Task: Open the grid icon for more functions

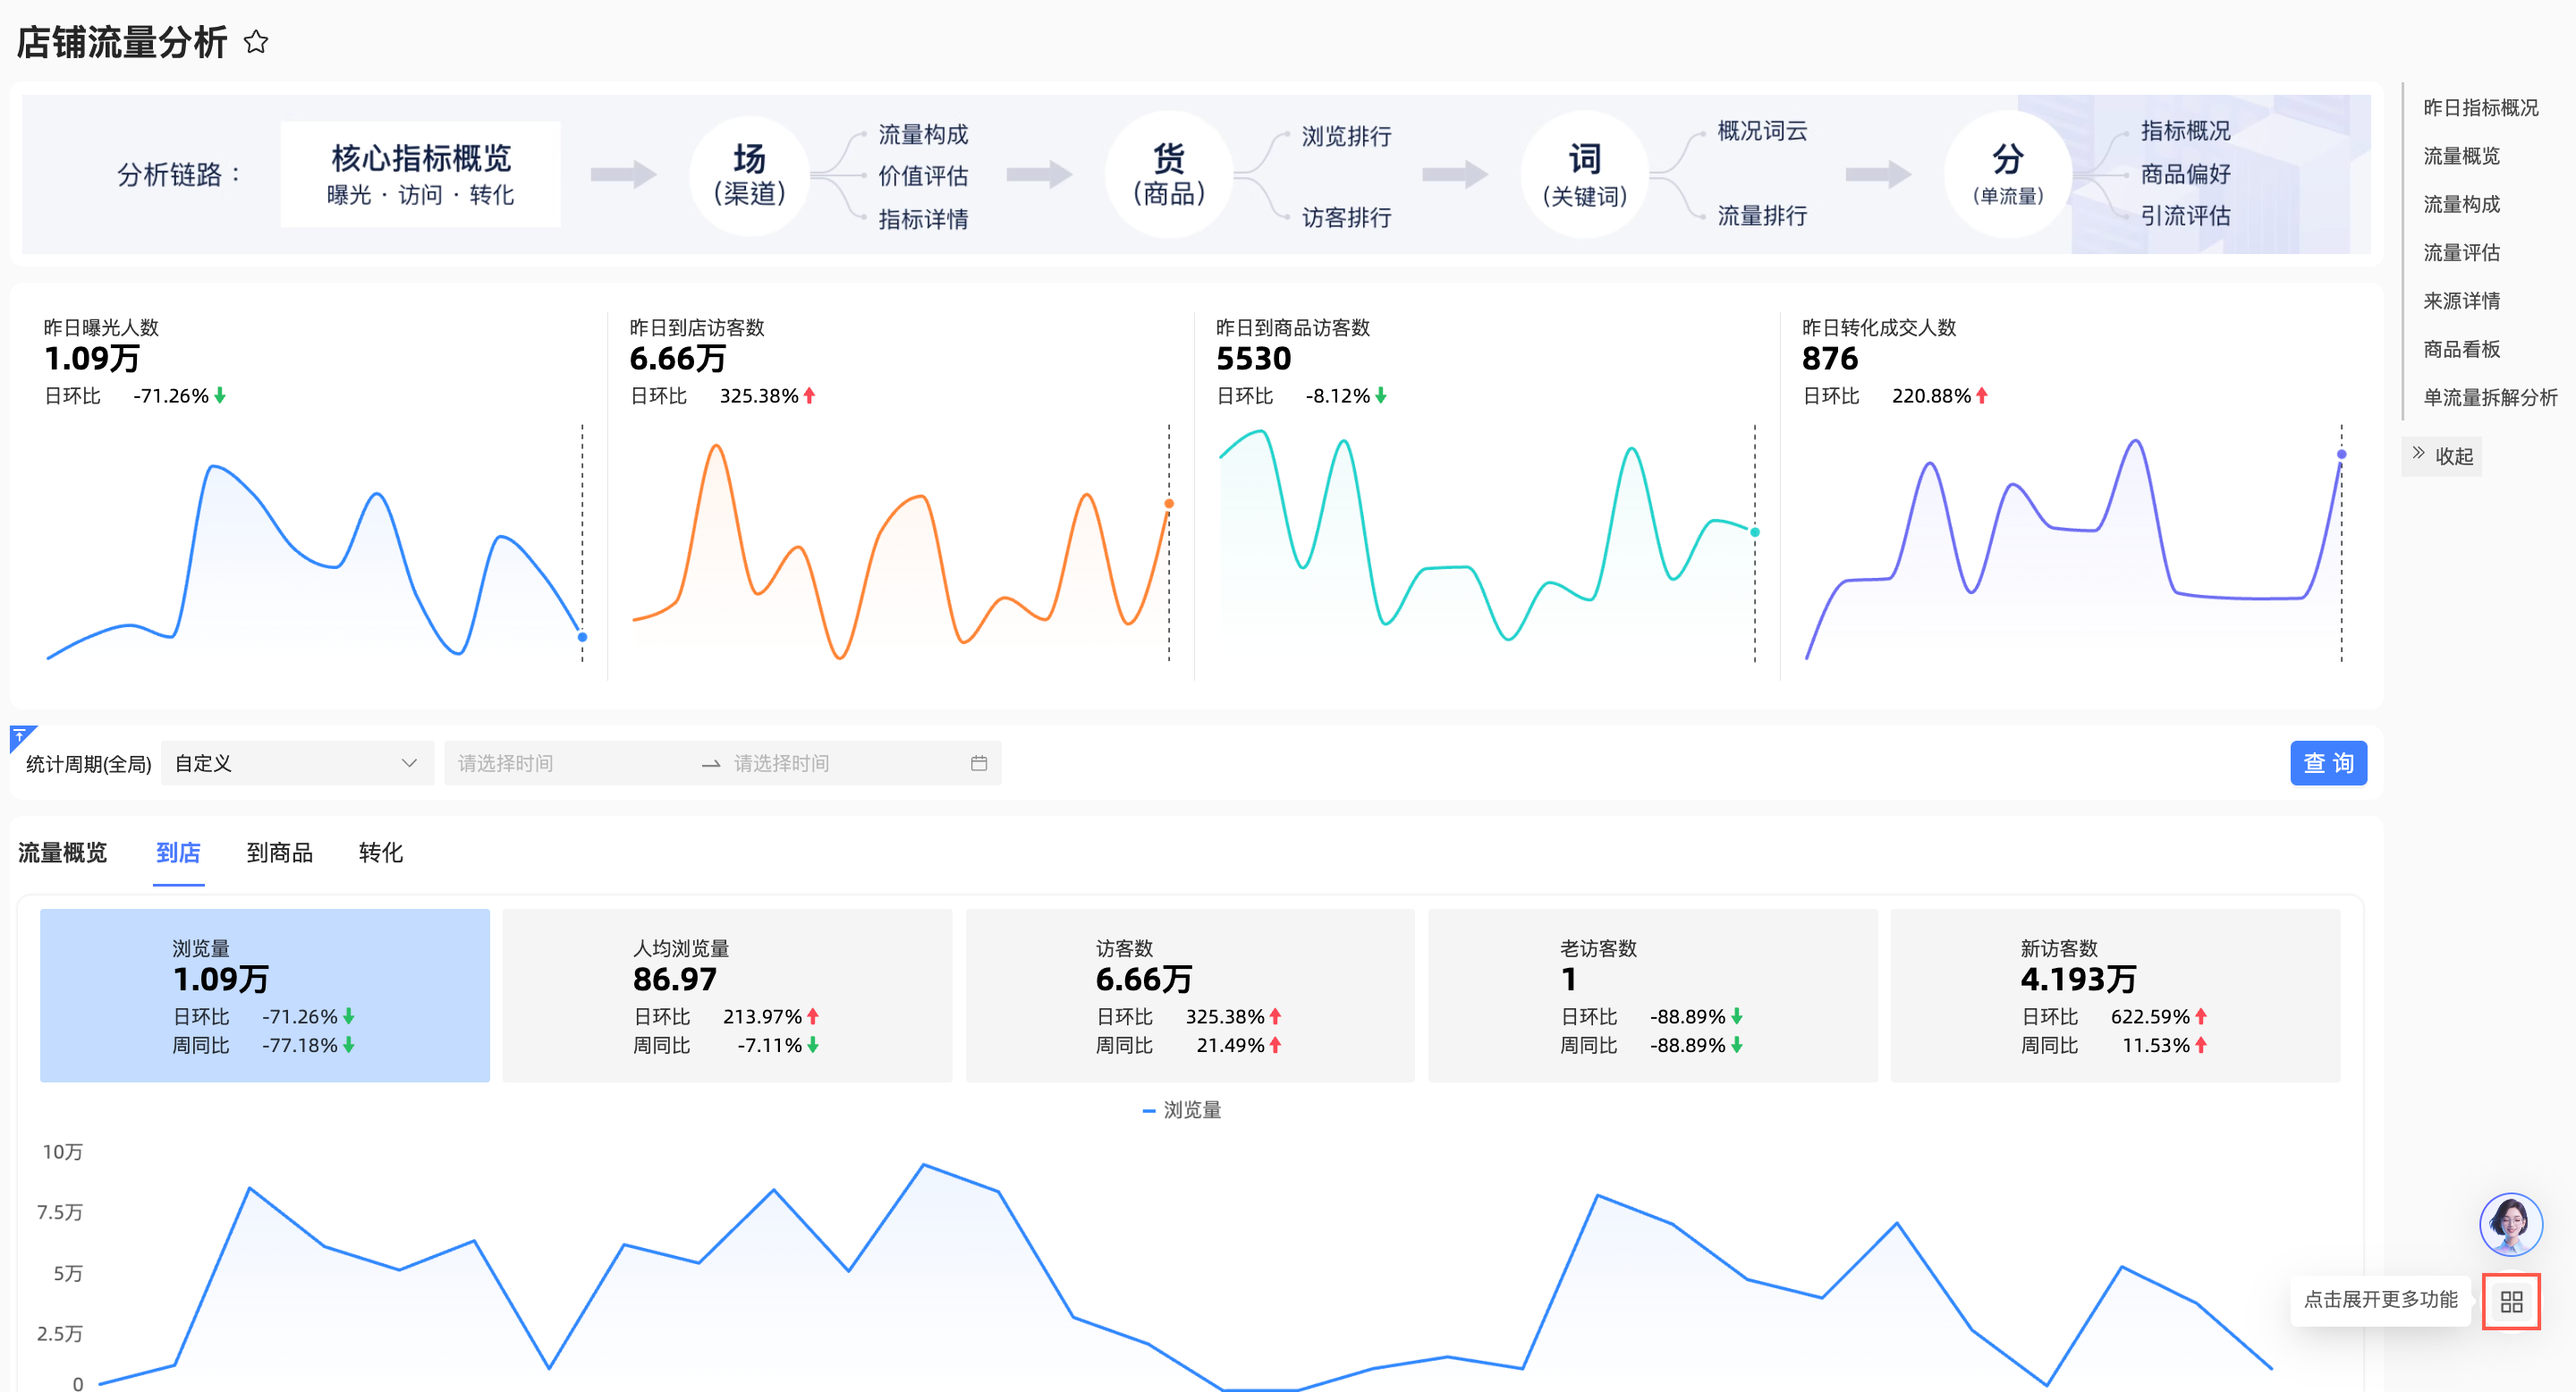Action: [x=2510, y=1301]
